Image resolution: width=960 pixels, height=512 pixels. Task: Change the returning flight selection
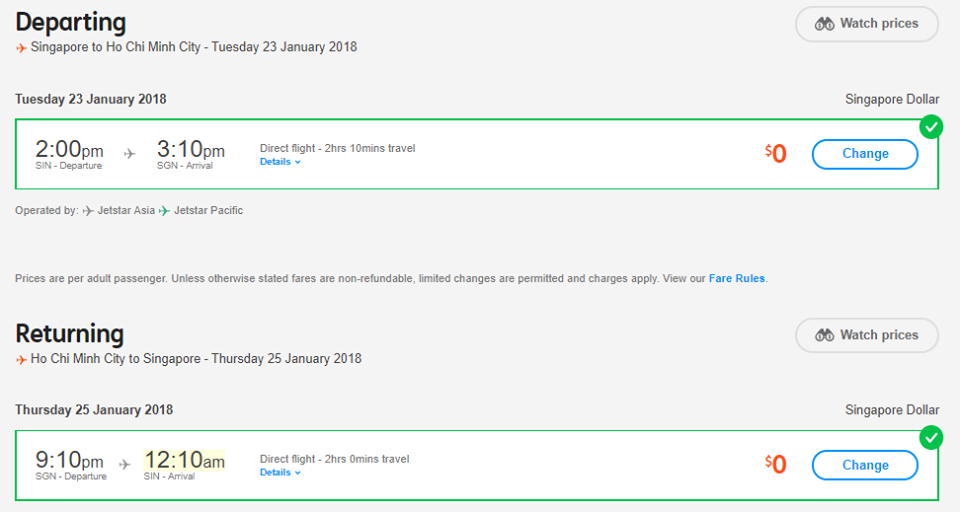coord(864,465)
